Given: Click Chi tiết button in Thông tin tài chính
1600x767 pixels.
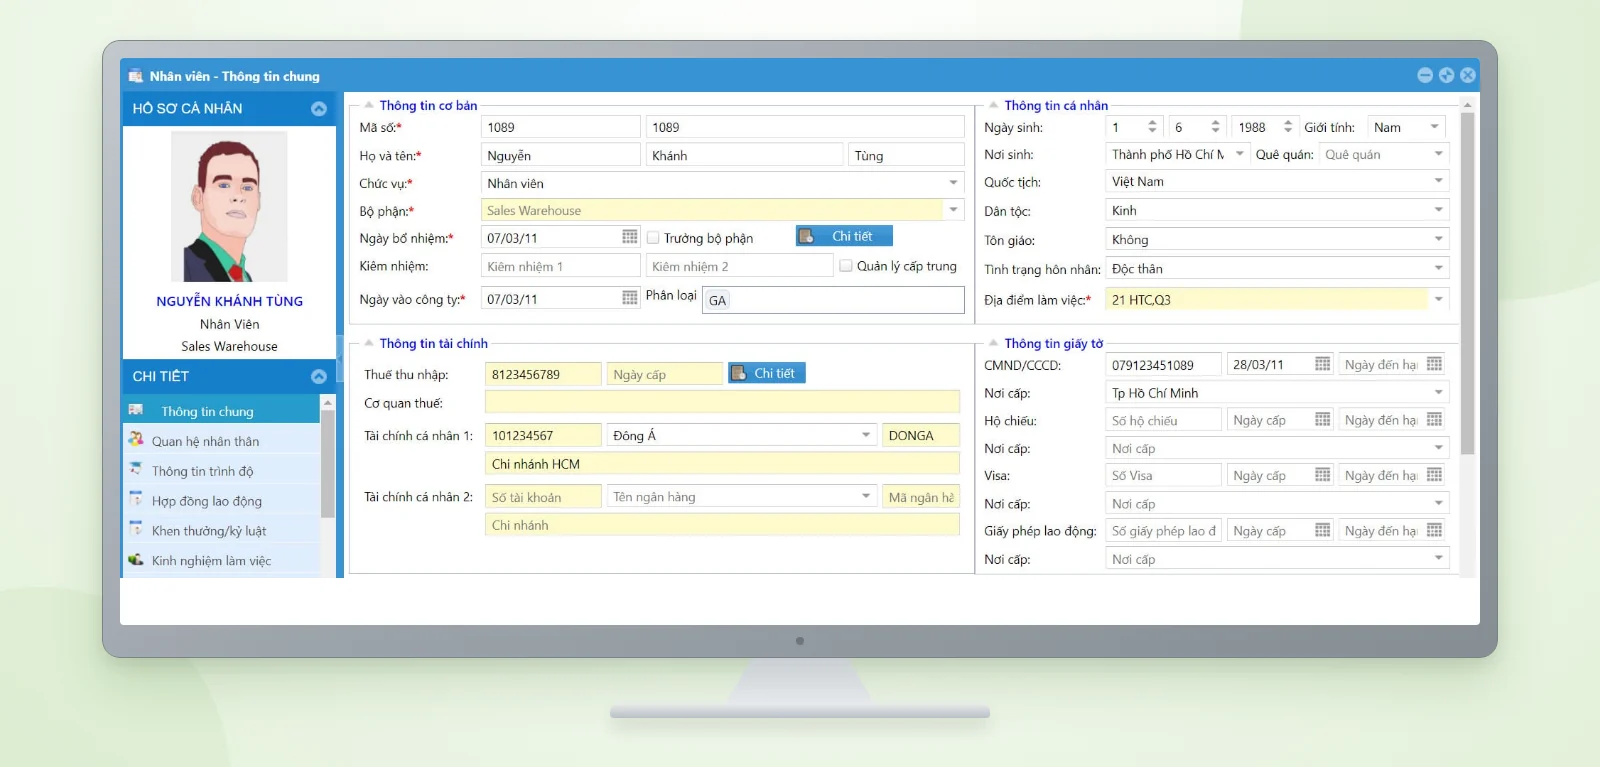Looking at the screenshot, I should pos(767,373).
